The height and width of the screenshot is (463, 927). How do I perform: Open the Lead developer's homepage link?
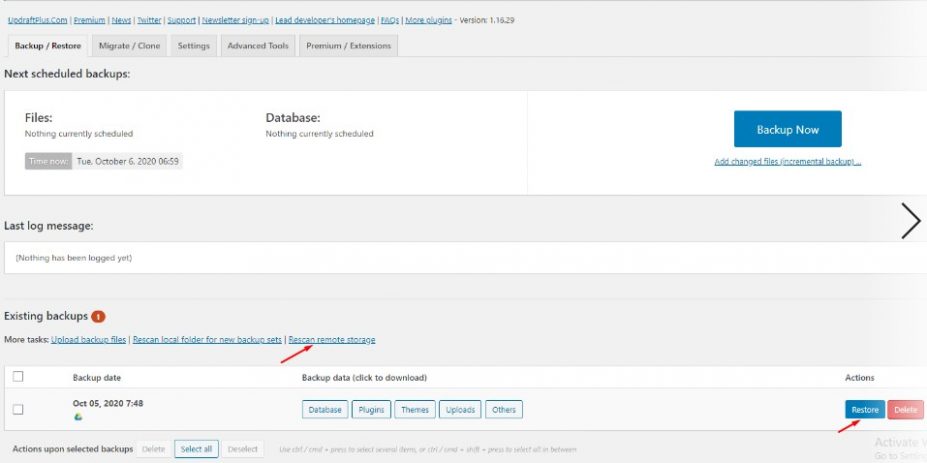325,20
